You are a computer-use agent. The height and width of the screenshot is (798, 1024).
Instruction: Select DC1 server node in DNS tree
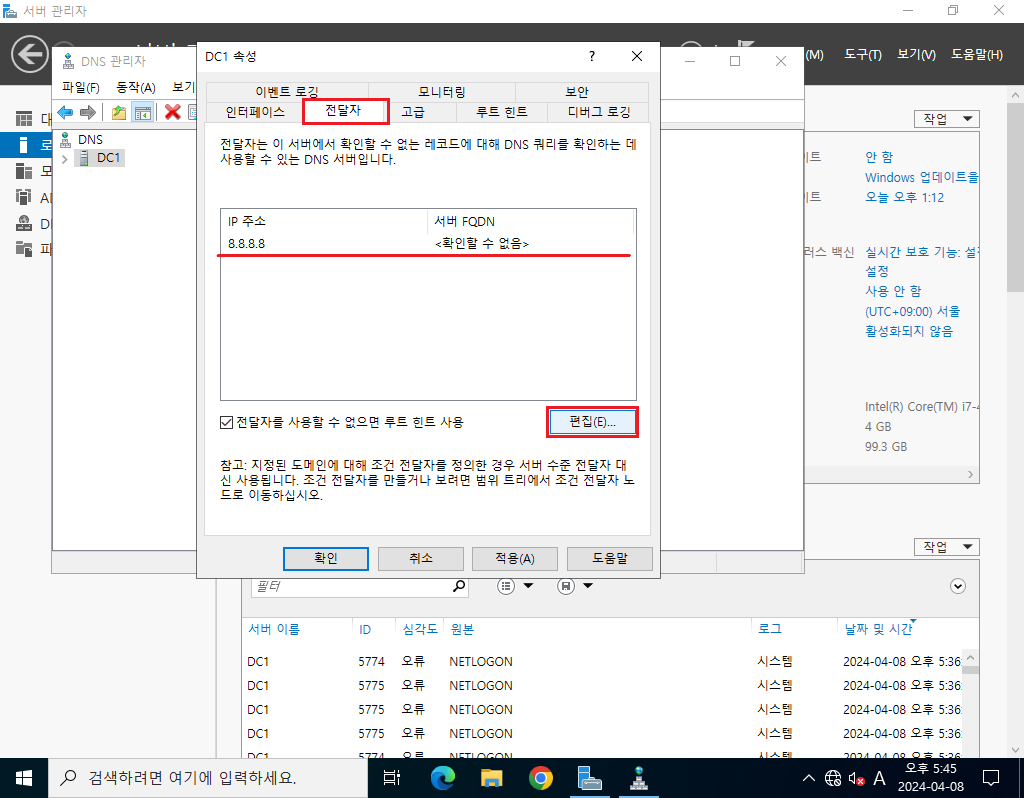(108, 157)
